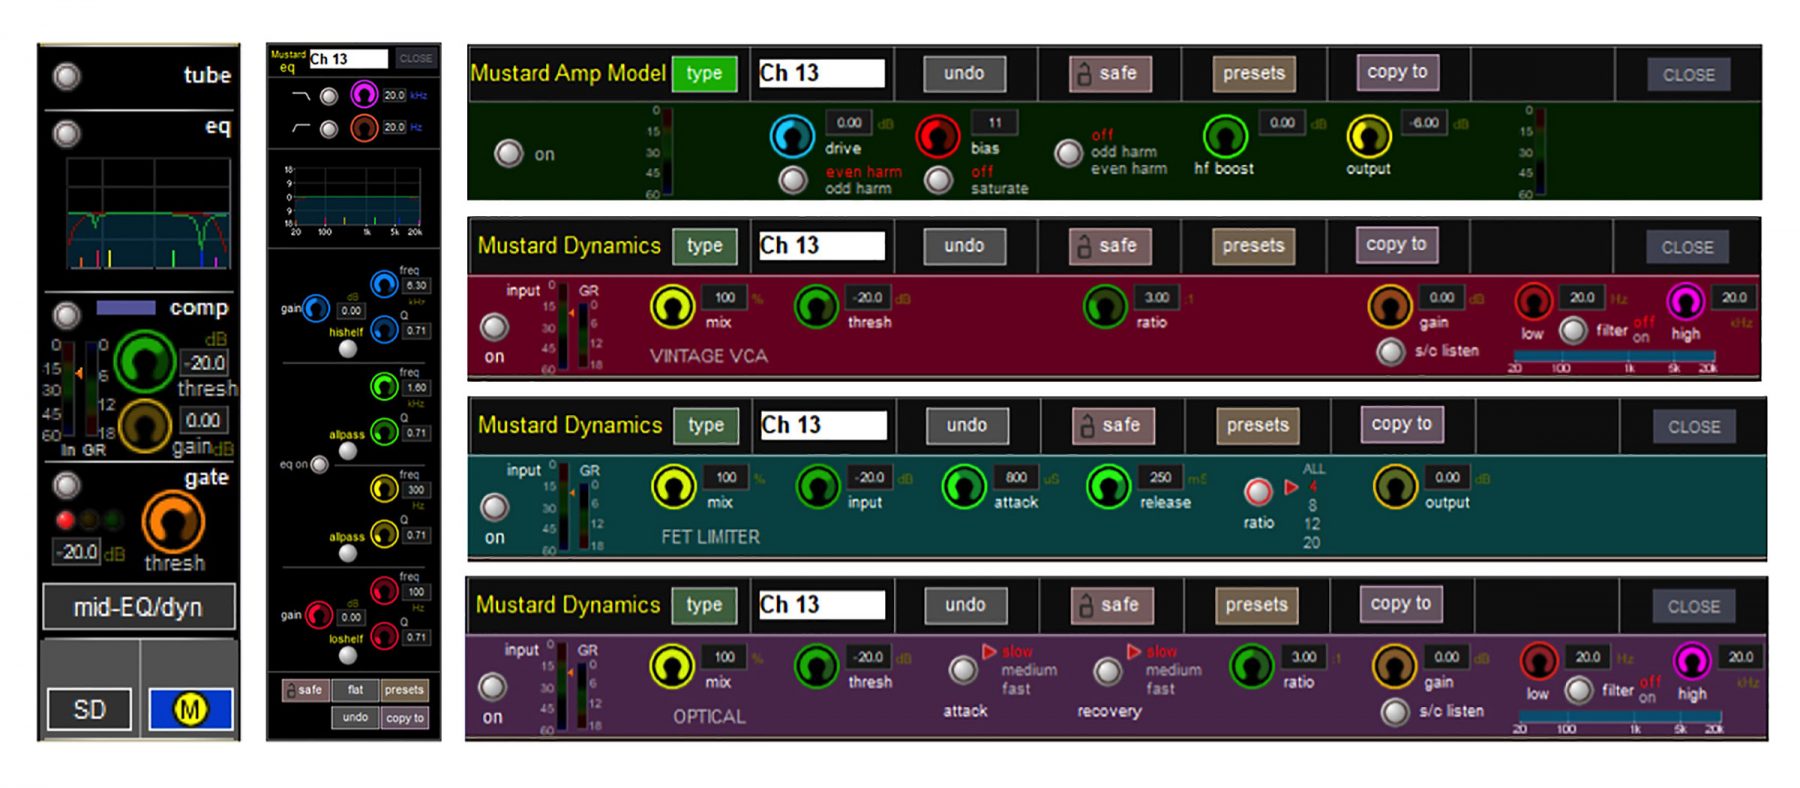
Task: Adjust the red low filter knob in VINTAGE VCA
Action: pos(1533,301)
